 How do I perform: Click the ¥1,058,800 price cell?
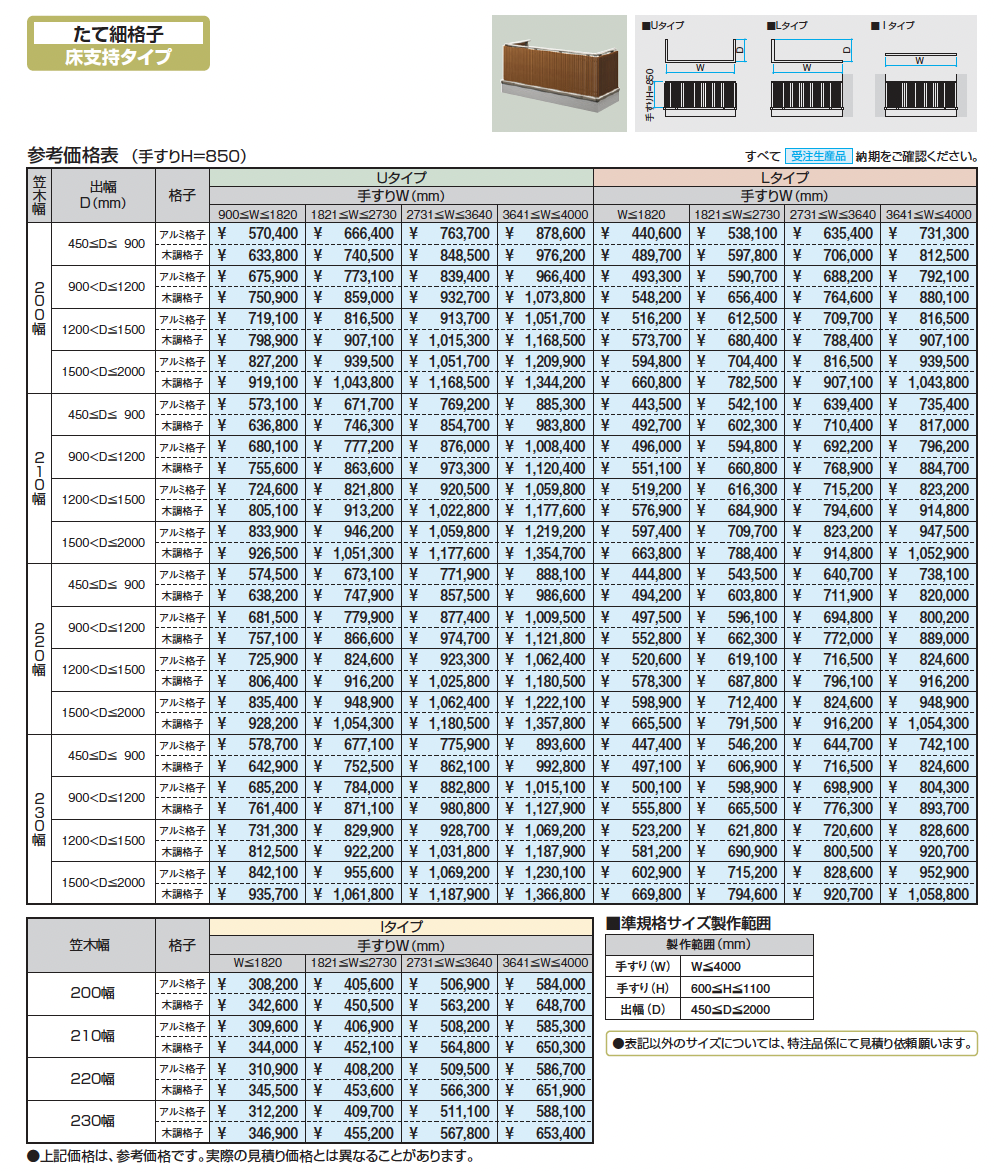coord(928,894)
